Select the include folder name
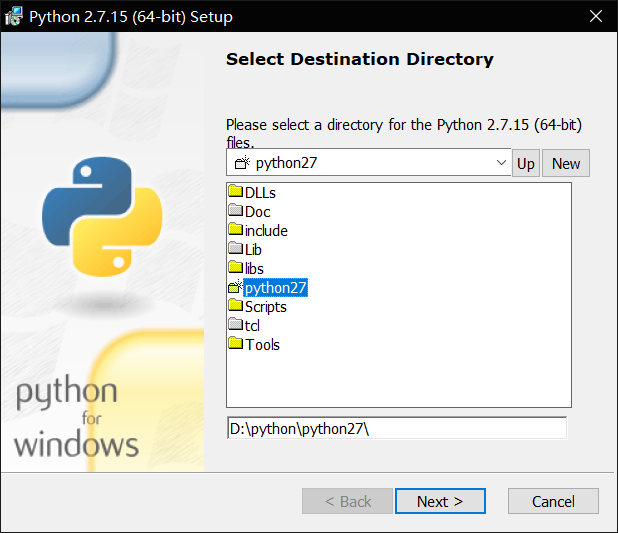Screen dimensions: 618x533 click(266, 231)
